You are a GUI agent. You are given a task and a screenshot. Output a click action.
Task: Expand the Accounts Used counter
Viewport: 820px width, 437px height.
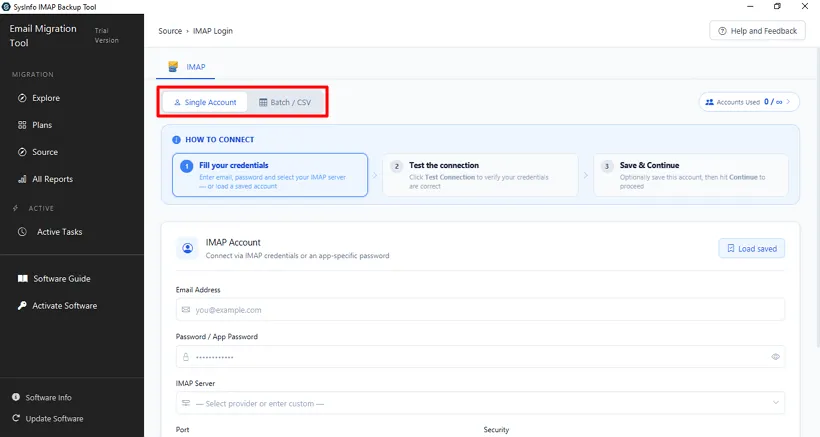[749, 102]
